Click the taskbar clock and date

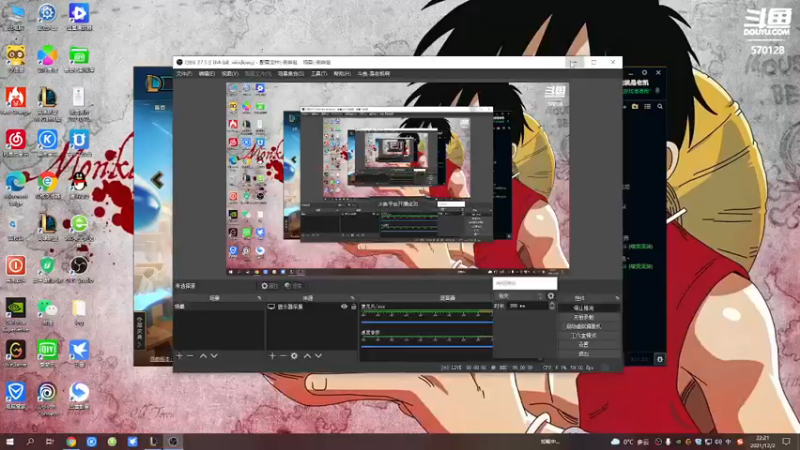[762, 442]
